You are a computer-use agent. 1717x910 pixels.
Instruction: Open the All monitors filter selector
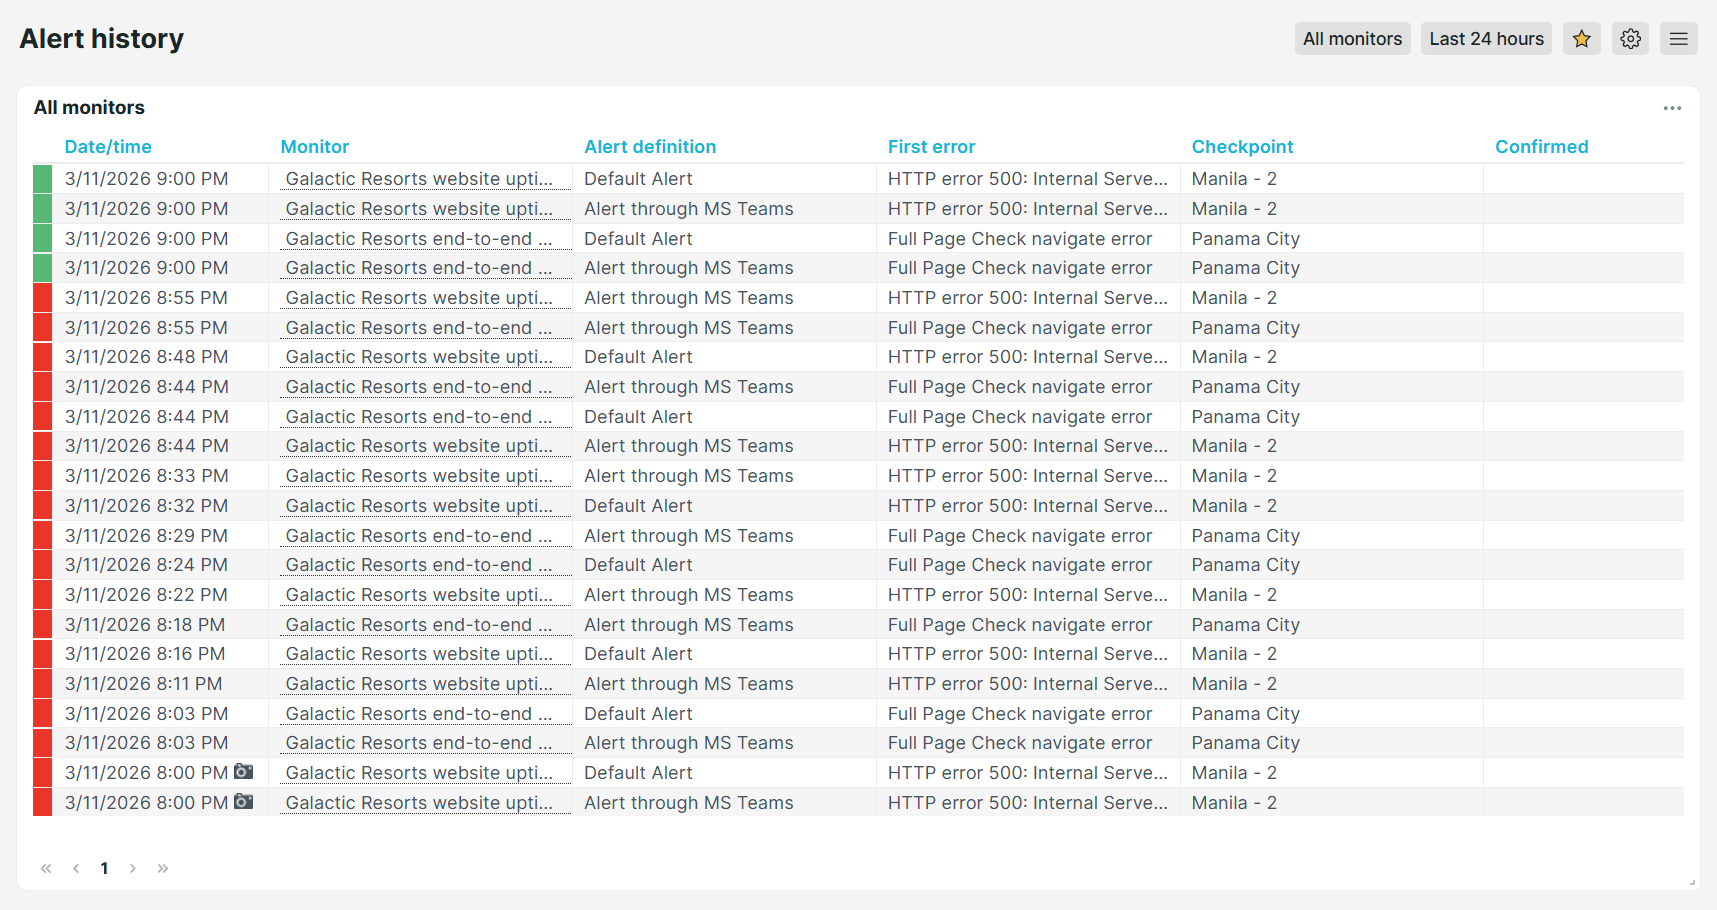click(x=1352, y=38)
